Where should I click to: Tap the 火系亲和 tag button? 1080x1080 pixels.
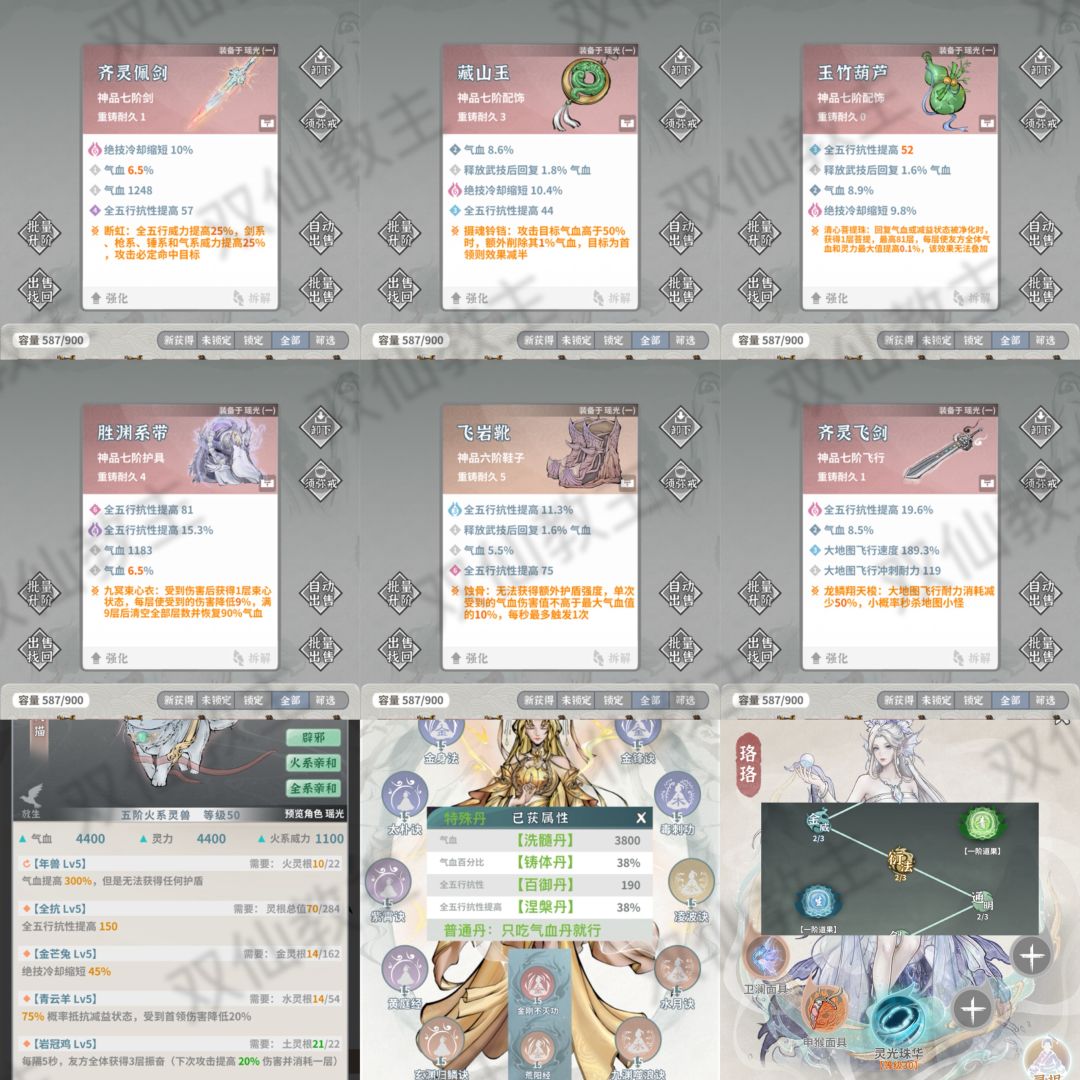[x=313, y=763]
